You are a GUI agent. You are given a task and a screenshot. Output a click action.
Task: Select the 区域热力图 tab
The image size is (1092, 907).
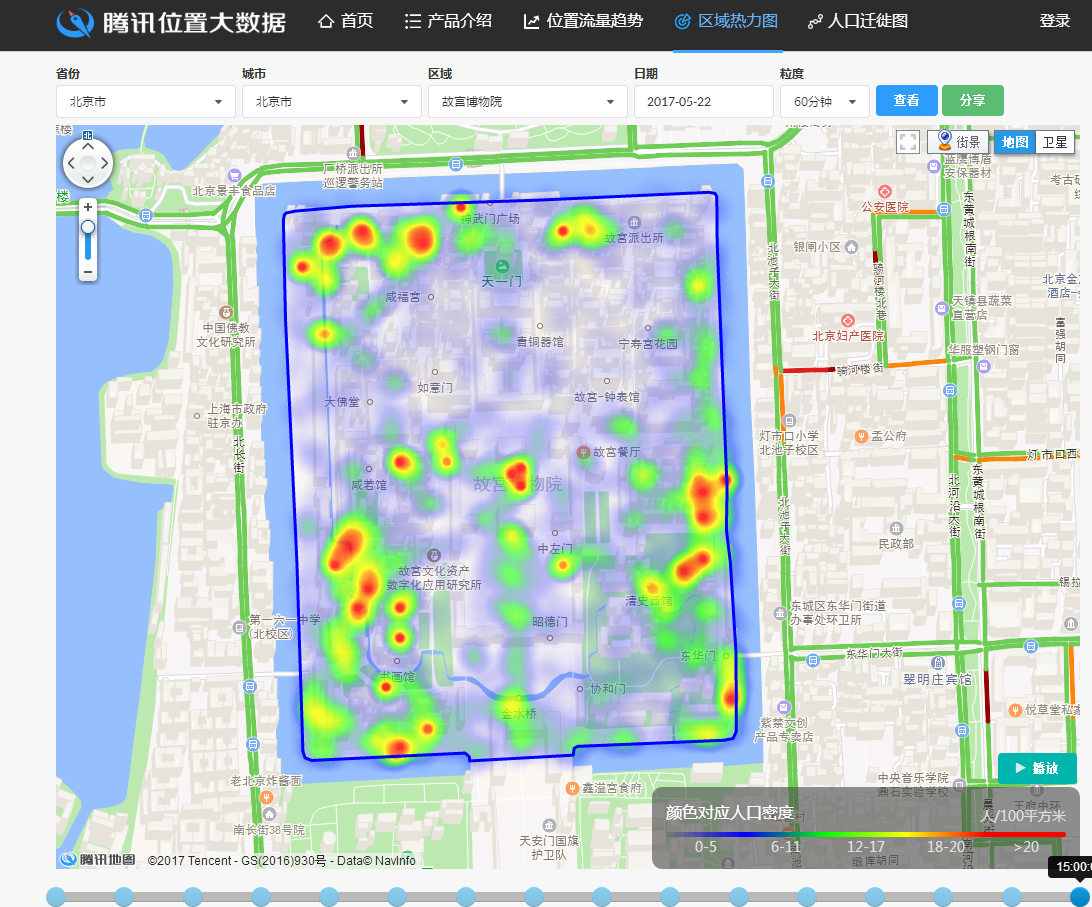pos(726,22)
